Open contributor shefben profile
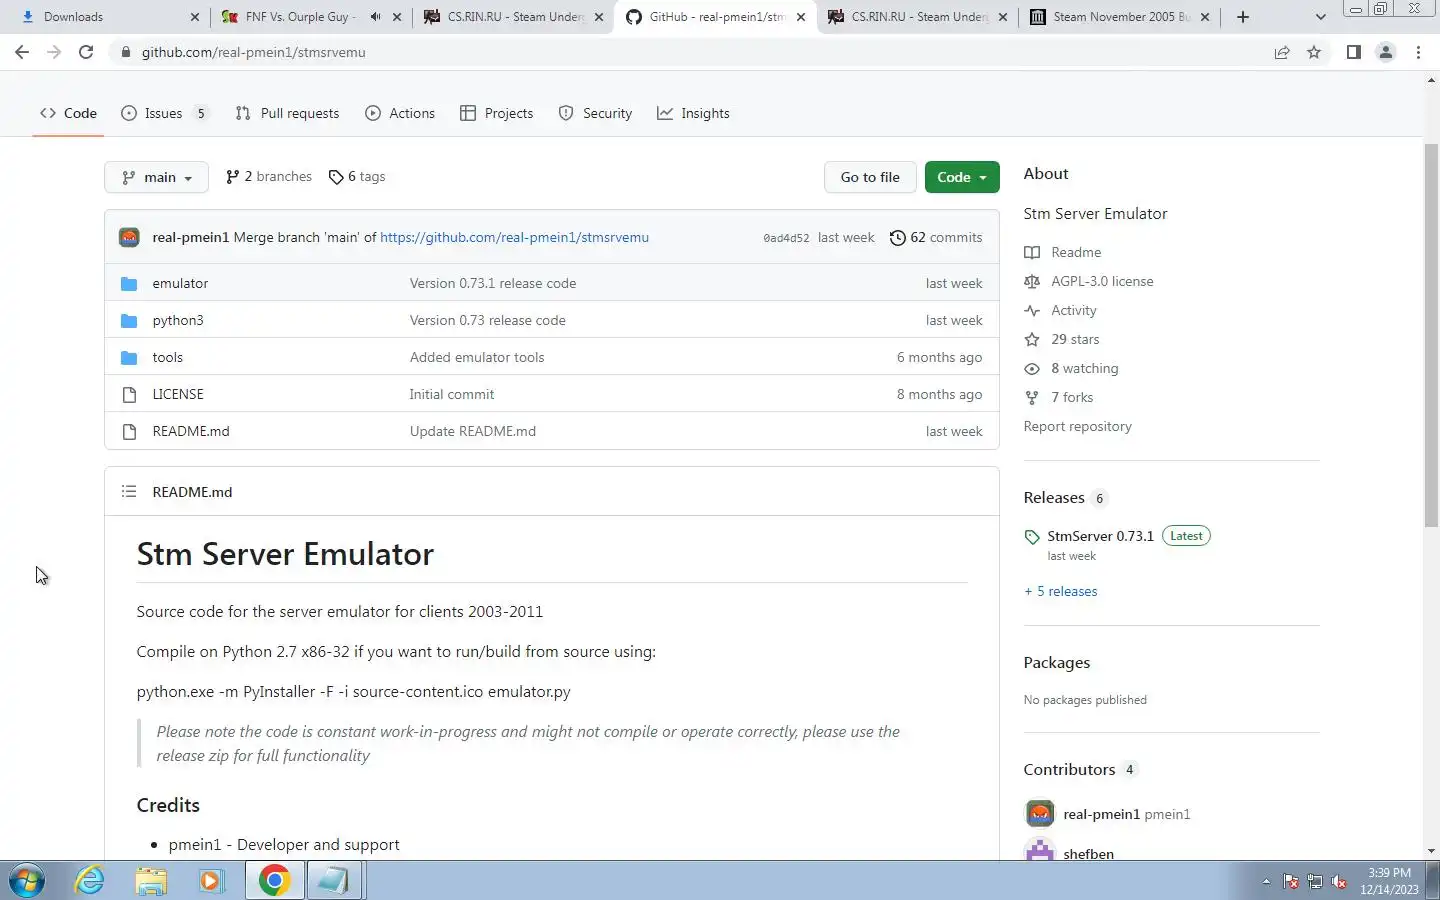 [1088, 853]
